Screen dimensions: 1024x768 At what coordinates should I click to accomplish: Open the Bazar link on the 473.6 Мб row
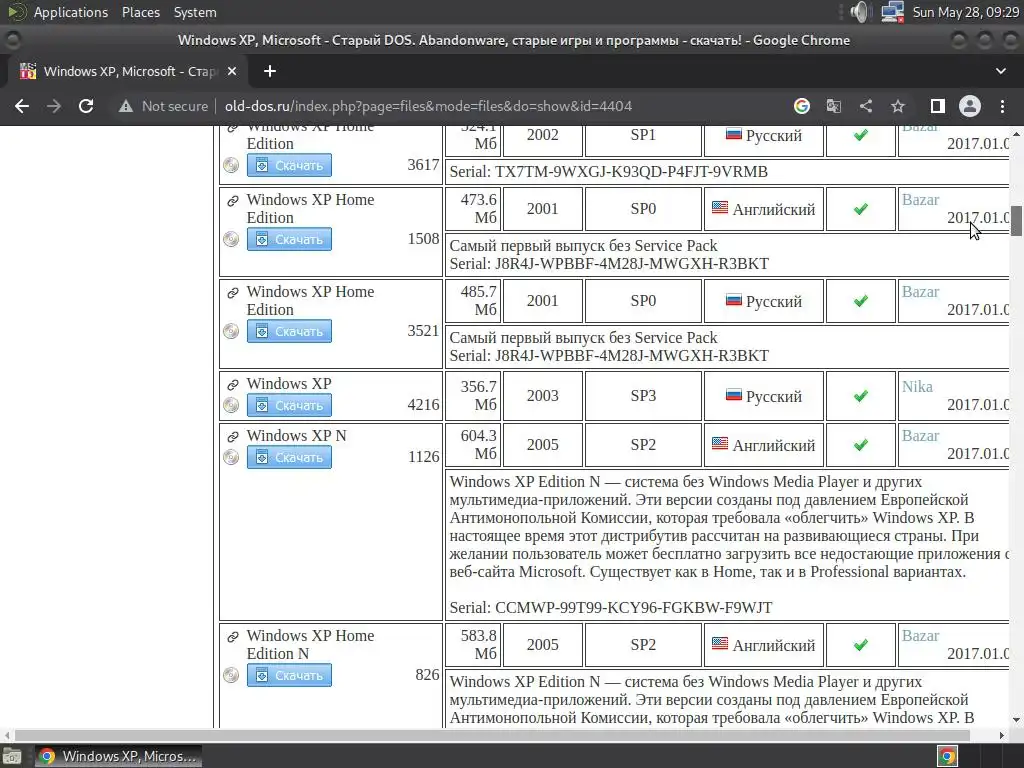click(x=920, y=200)
